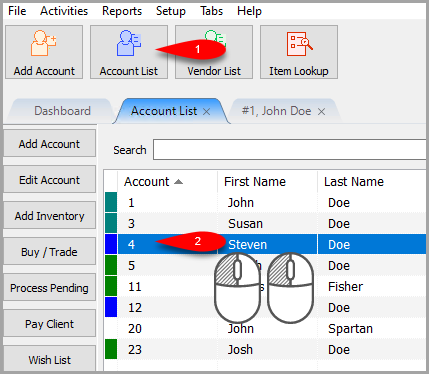
Task: Open the Activities menu
Action: 64,11
